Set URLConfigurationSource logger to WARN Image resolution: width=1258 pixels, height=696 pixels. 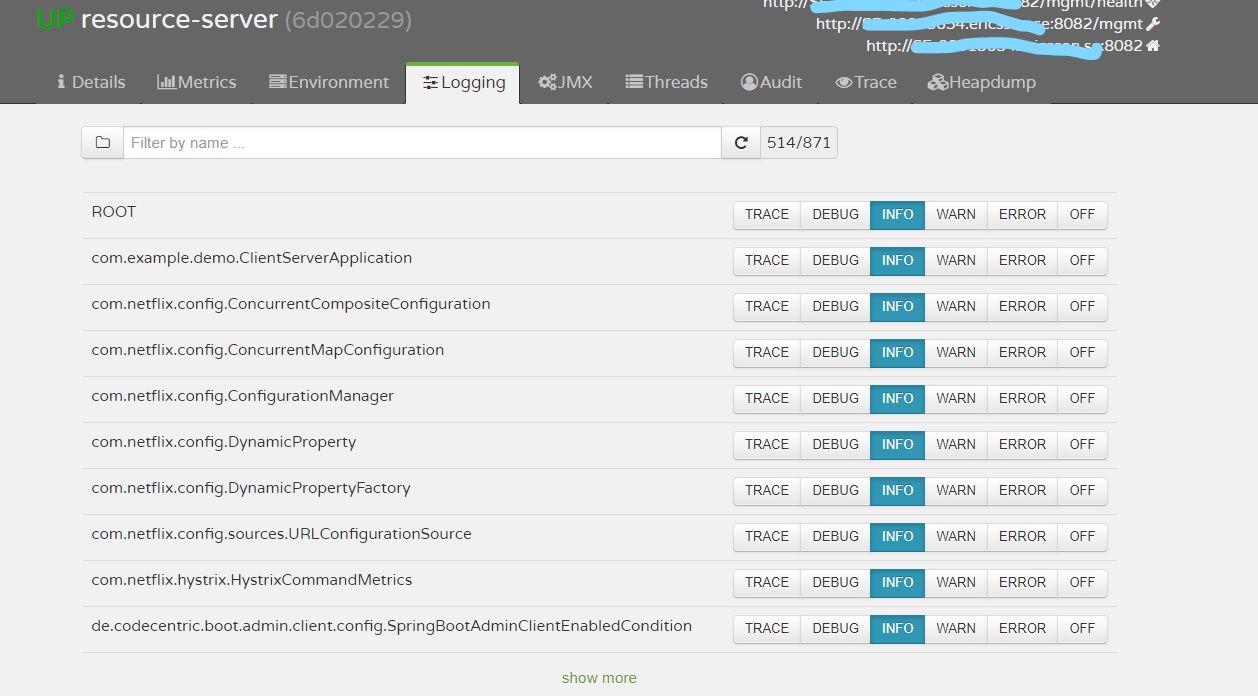956,537
